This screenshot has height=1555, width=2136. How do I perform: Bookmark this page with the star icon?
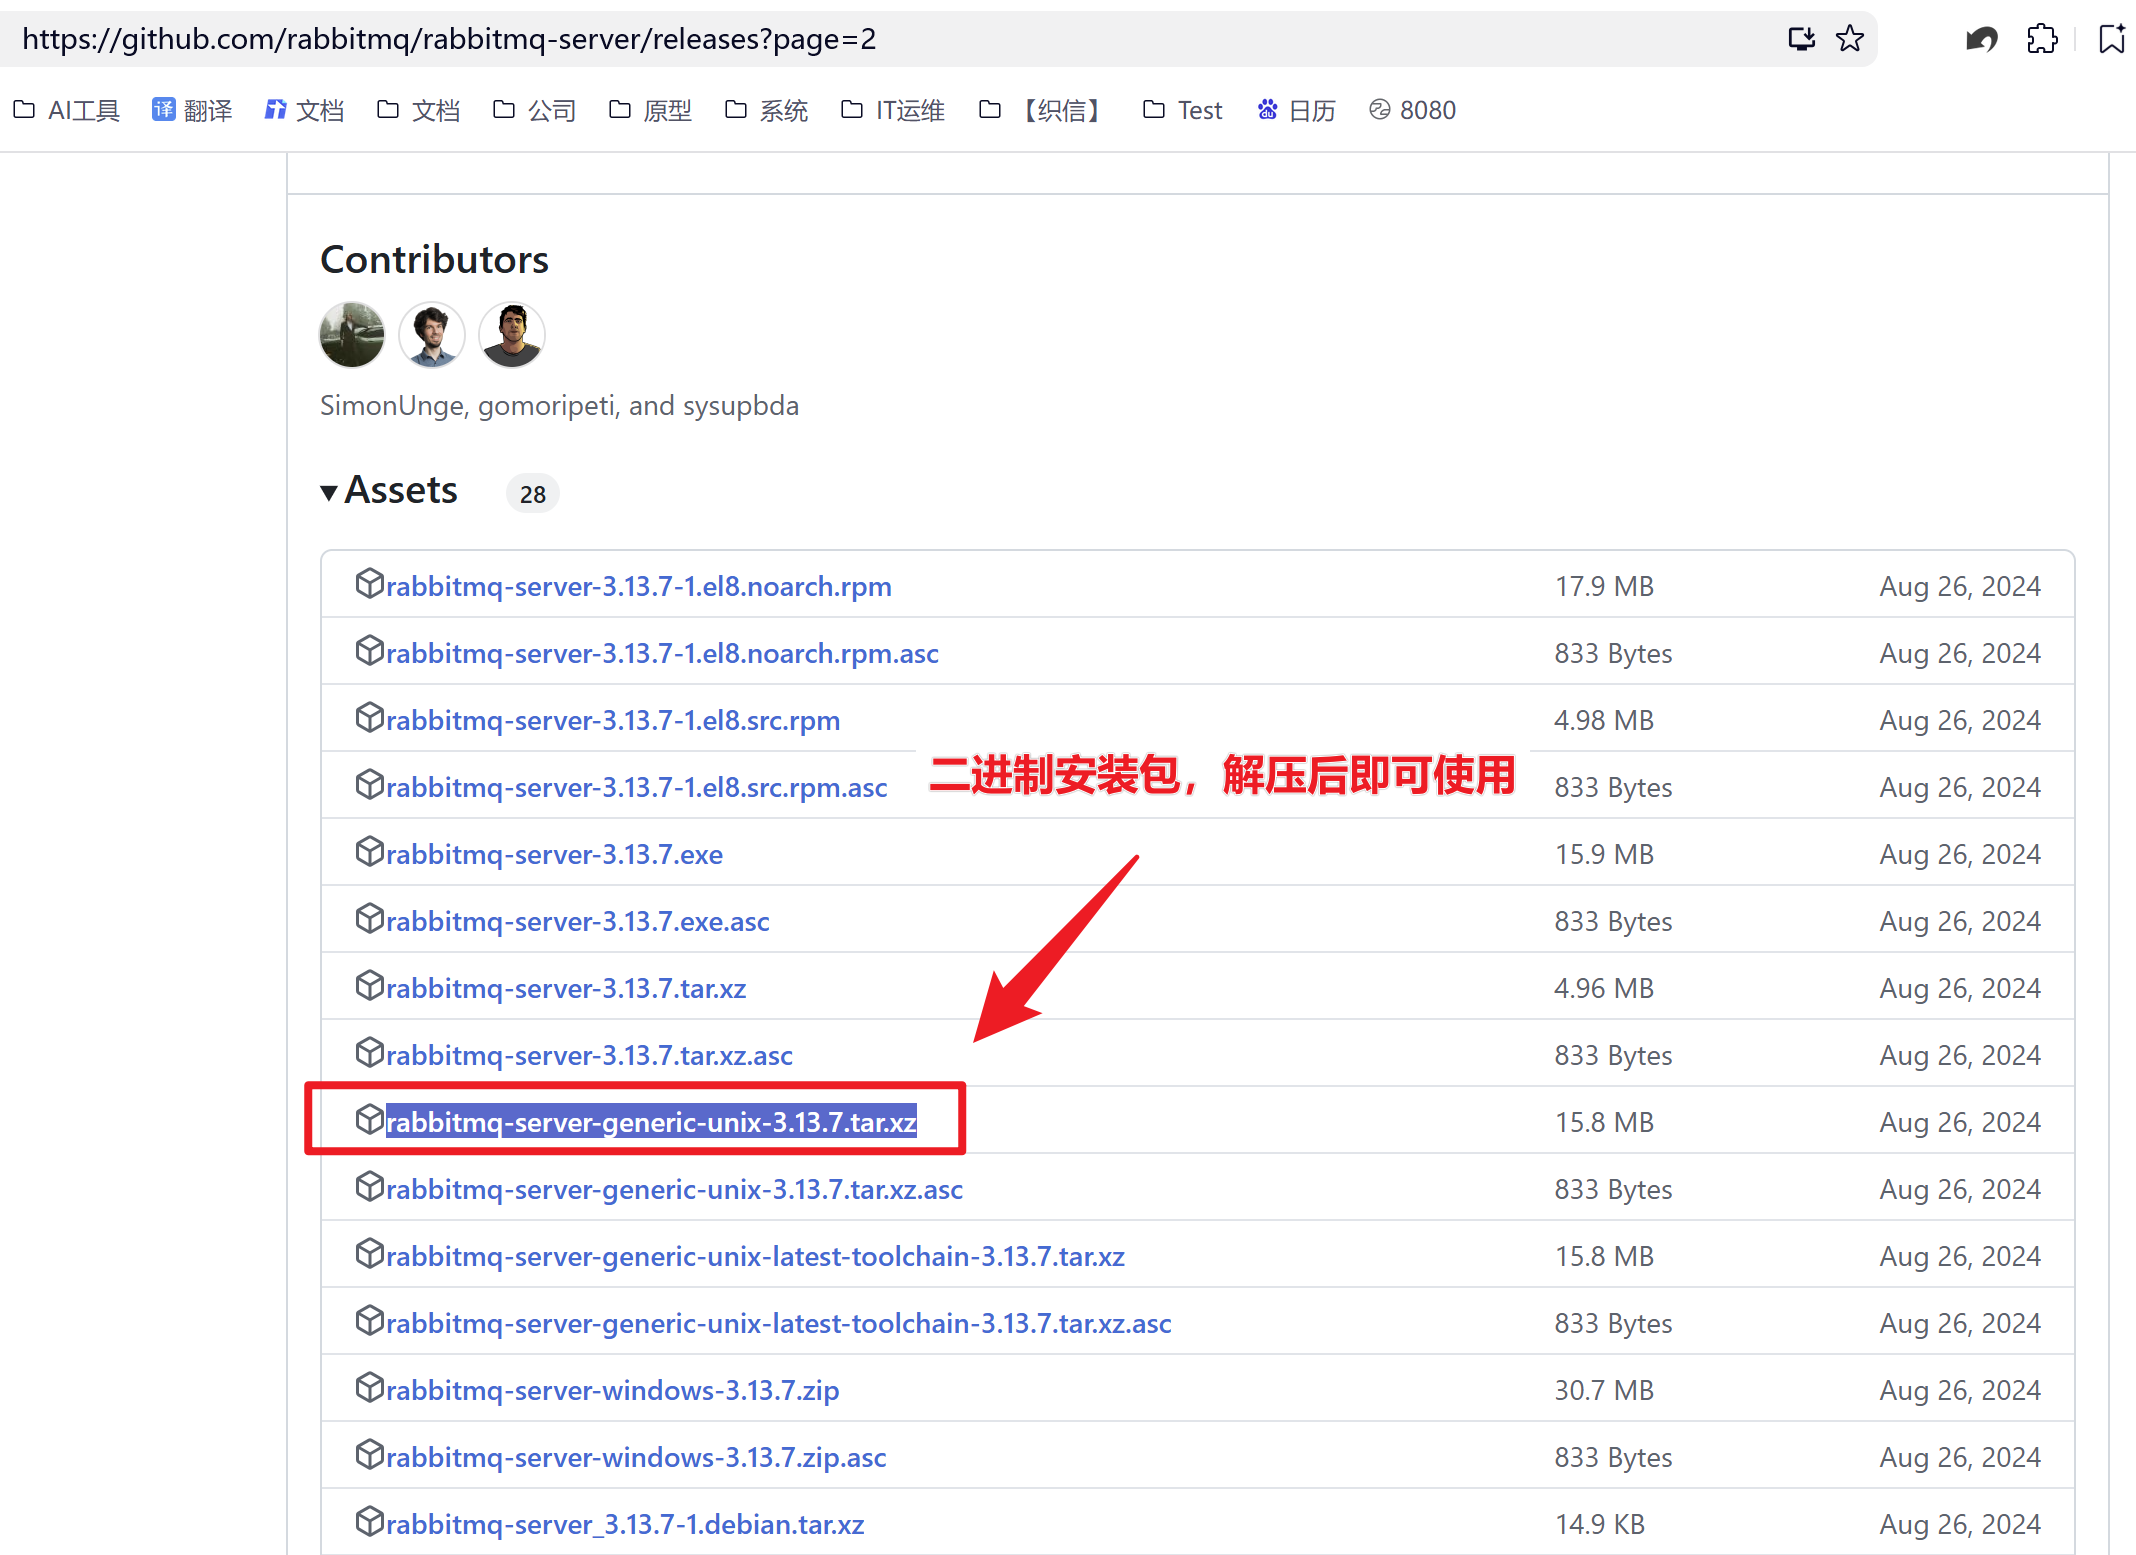(1850, 39)
